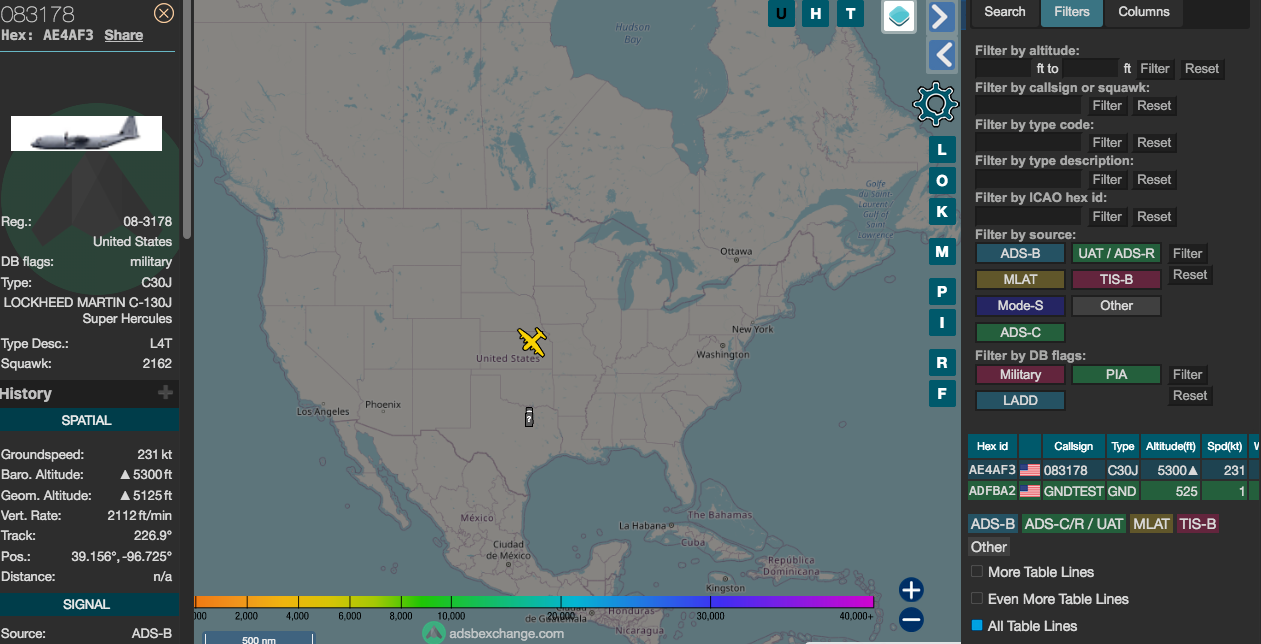1261x644 pixels.
Task: Reset the type code filter
Action: click(1154, 143)
